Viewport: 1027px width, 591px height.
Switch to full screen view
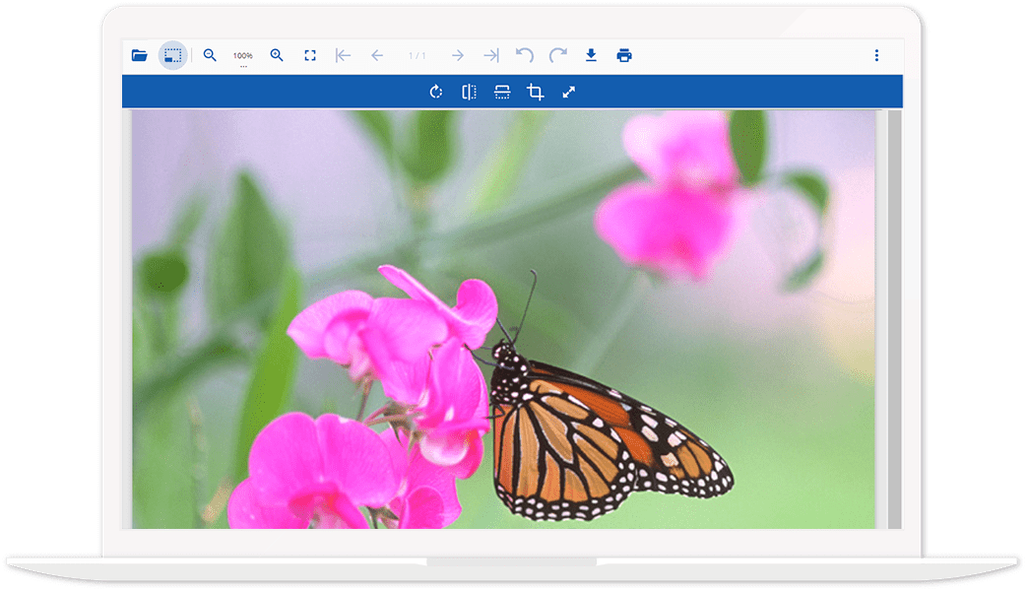pyautogui.click(x=310, y=56)
